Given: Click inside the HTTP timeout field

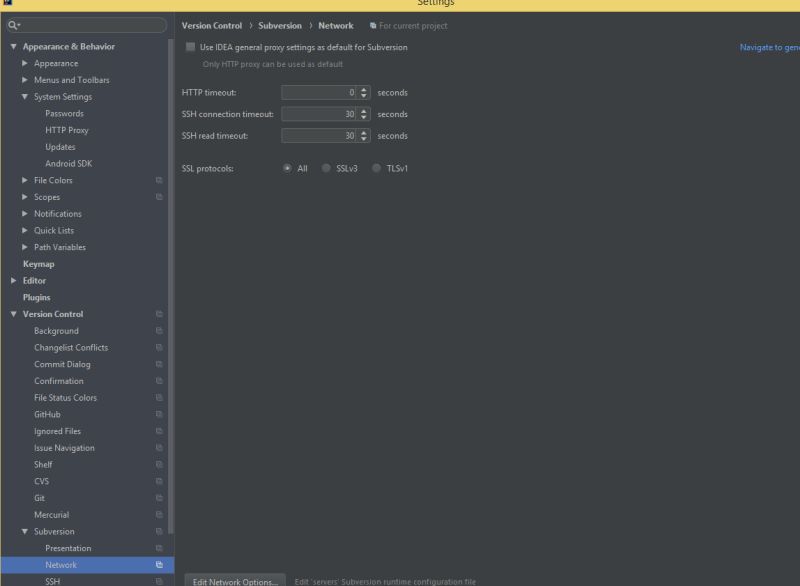Looking at the screenshot, I should [320, 92].
